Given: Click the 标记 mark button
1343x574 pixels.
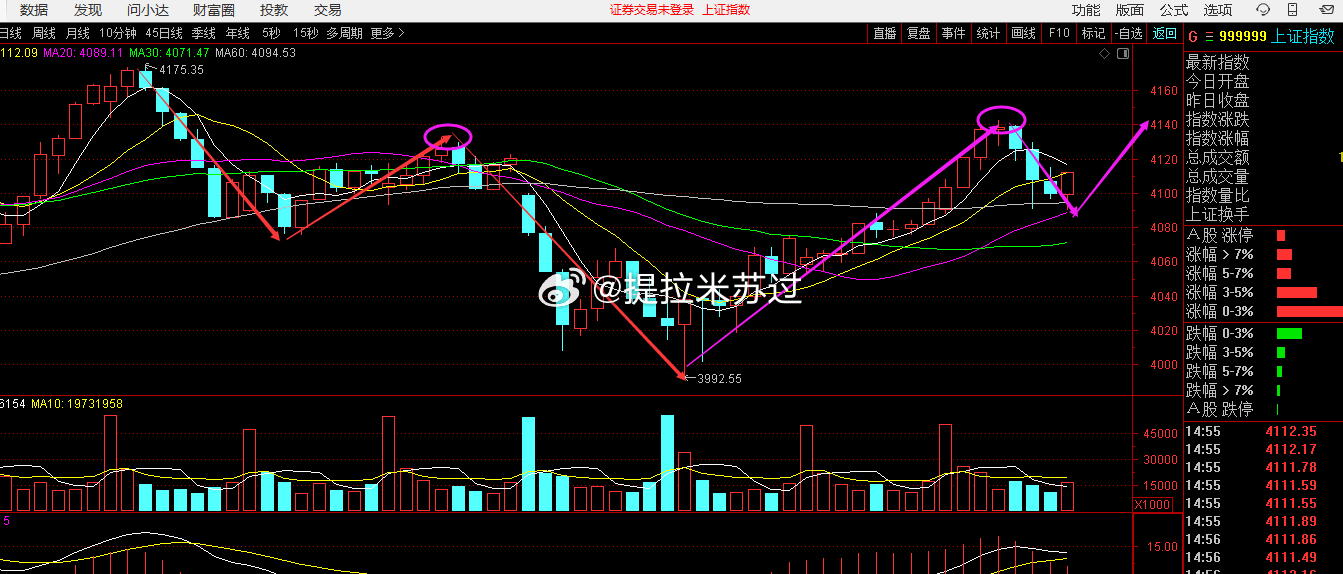Looking at the screenshot, I should tap(1093, 33).
